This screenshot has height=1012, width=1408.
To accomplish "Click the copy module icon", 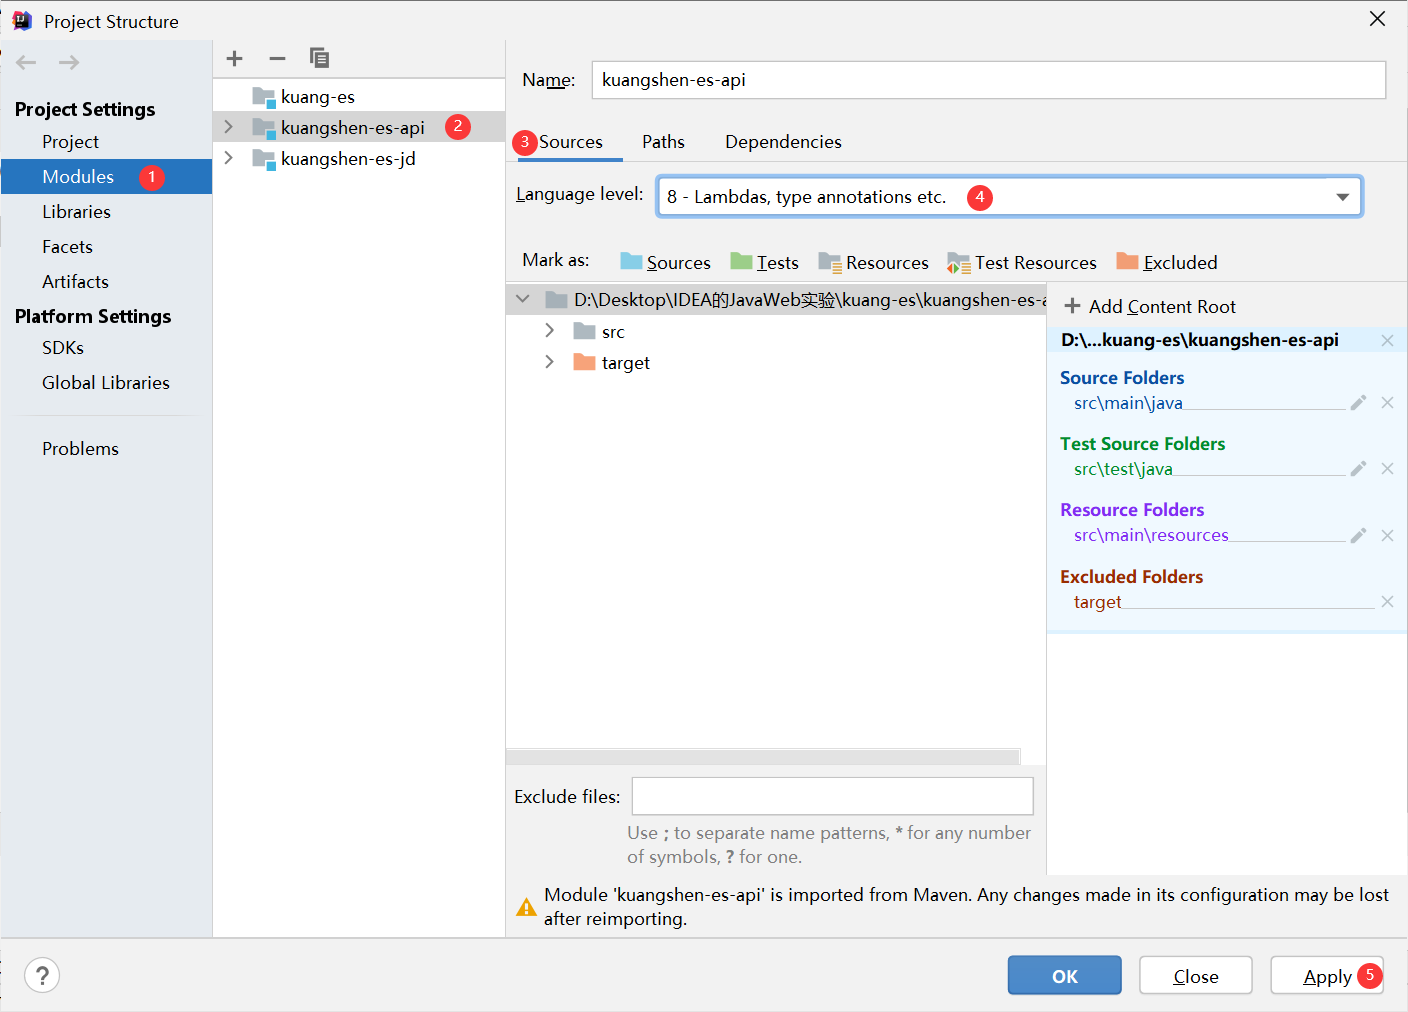I will [x=319, y=59].
